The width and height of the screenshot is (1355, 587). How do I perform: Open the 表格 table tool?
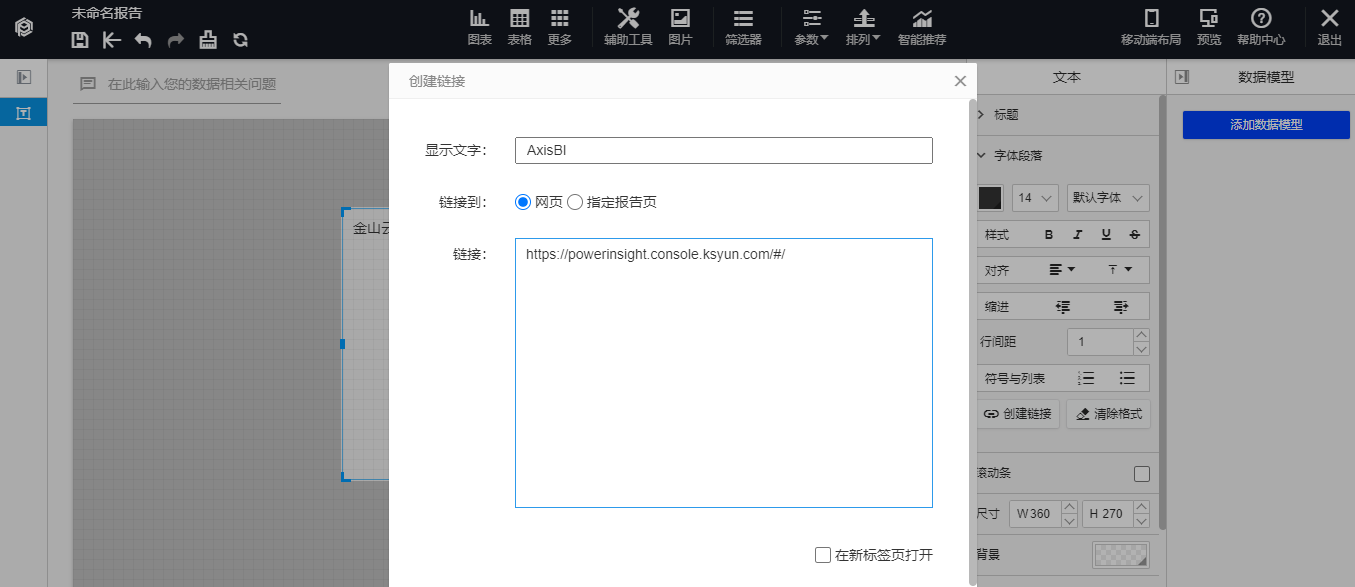(520, 27)
